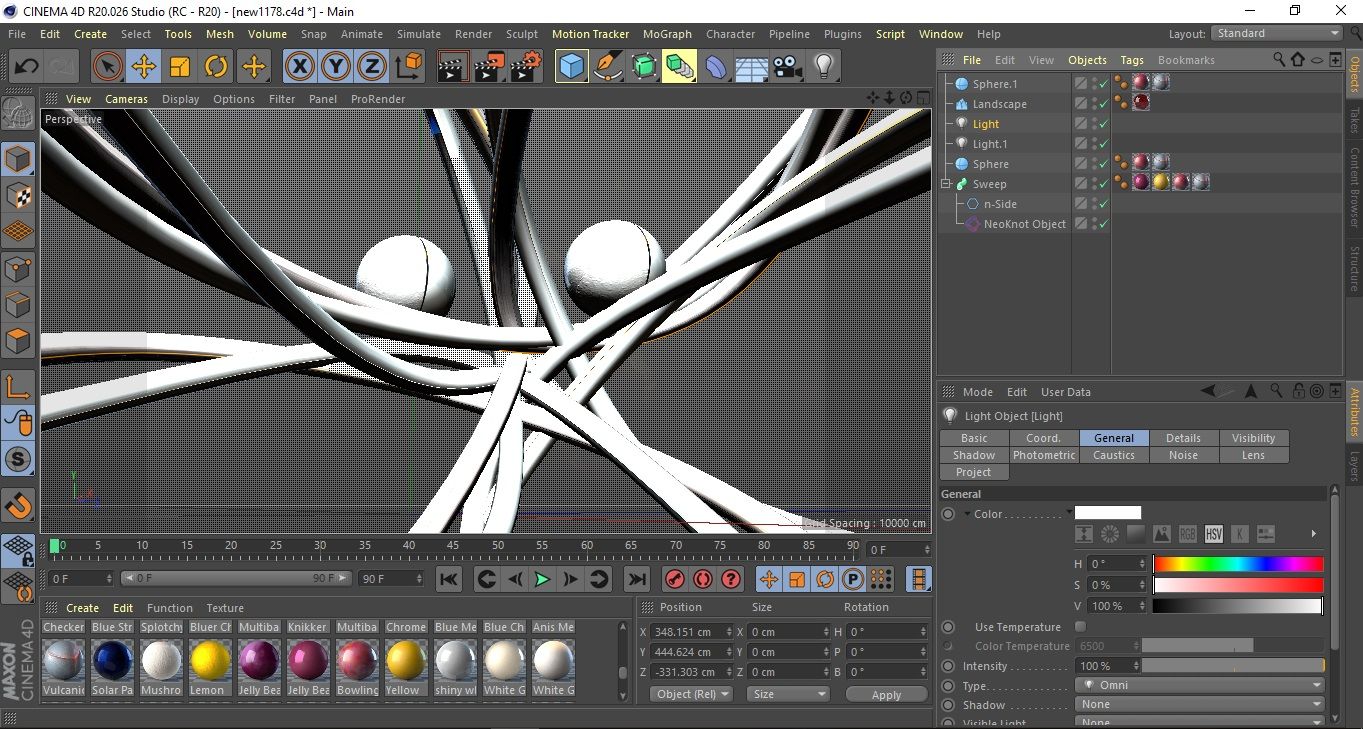Switch to Model mode in left palette
This screenshot has width=1363, height=729.
pos(19,158)
